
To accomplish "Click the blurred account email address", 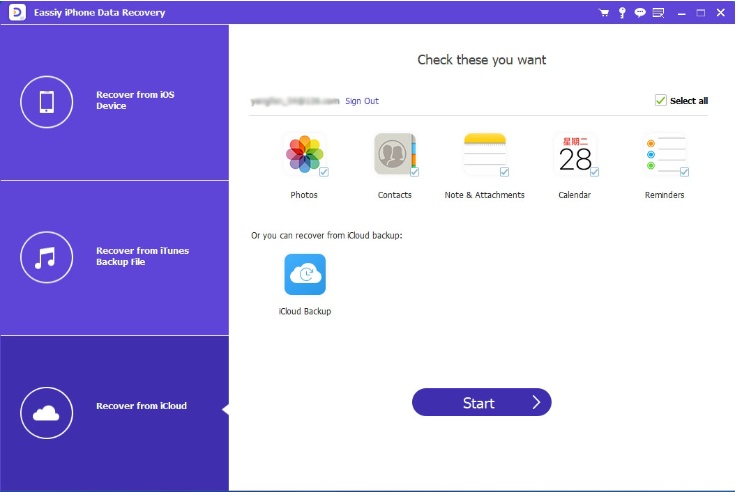I will 295,101.
